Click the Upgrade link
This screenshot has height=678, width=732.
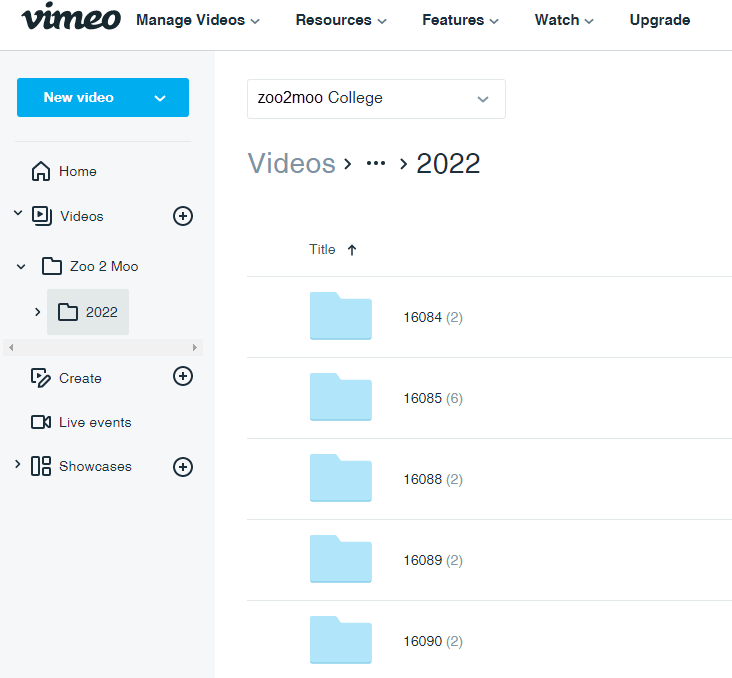coord(660,20)
